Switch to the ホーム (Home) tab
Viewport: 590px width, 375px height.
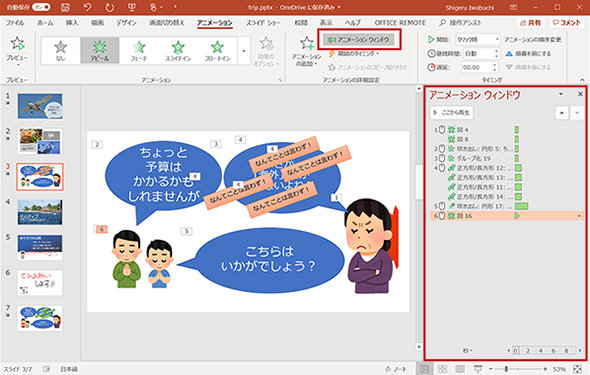click(45, 23)
